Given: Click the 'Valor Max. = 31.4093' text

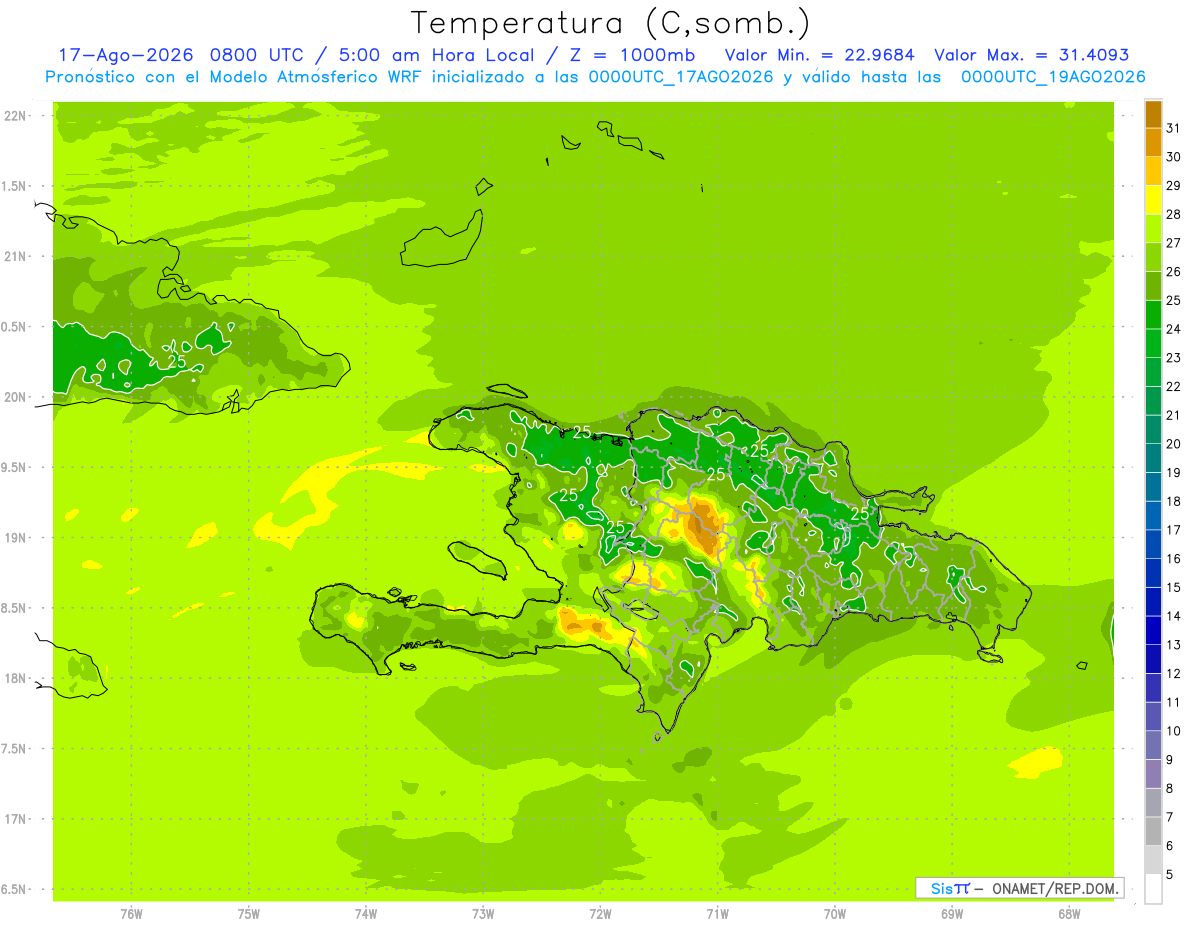Looking at the screenshot, I should pyautogui.click(x=1032, y=55).
